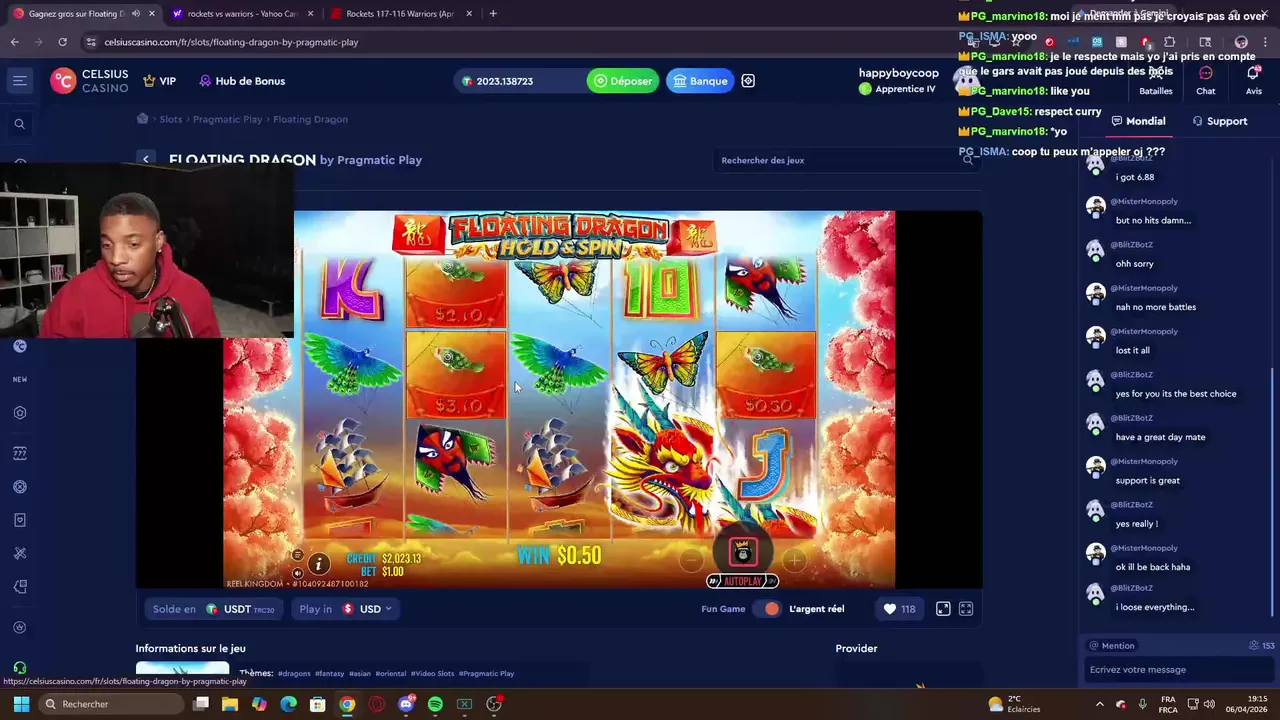Viewport: 1280px width, 720px height.
Task: Open the hamburger sidebar menu
Action: (x=20, y=81)
